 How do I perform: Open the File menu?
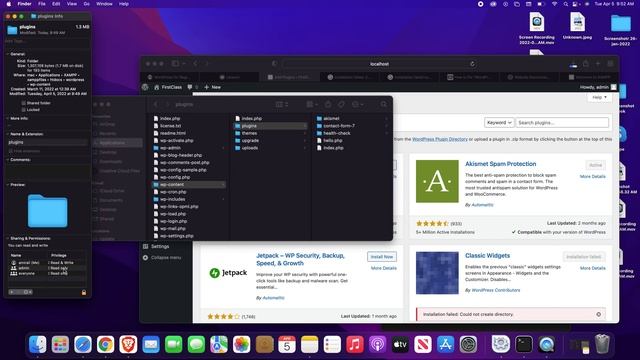(x=42, y=4)
